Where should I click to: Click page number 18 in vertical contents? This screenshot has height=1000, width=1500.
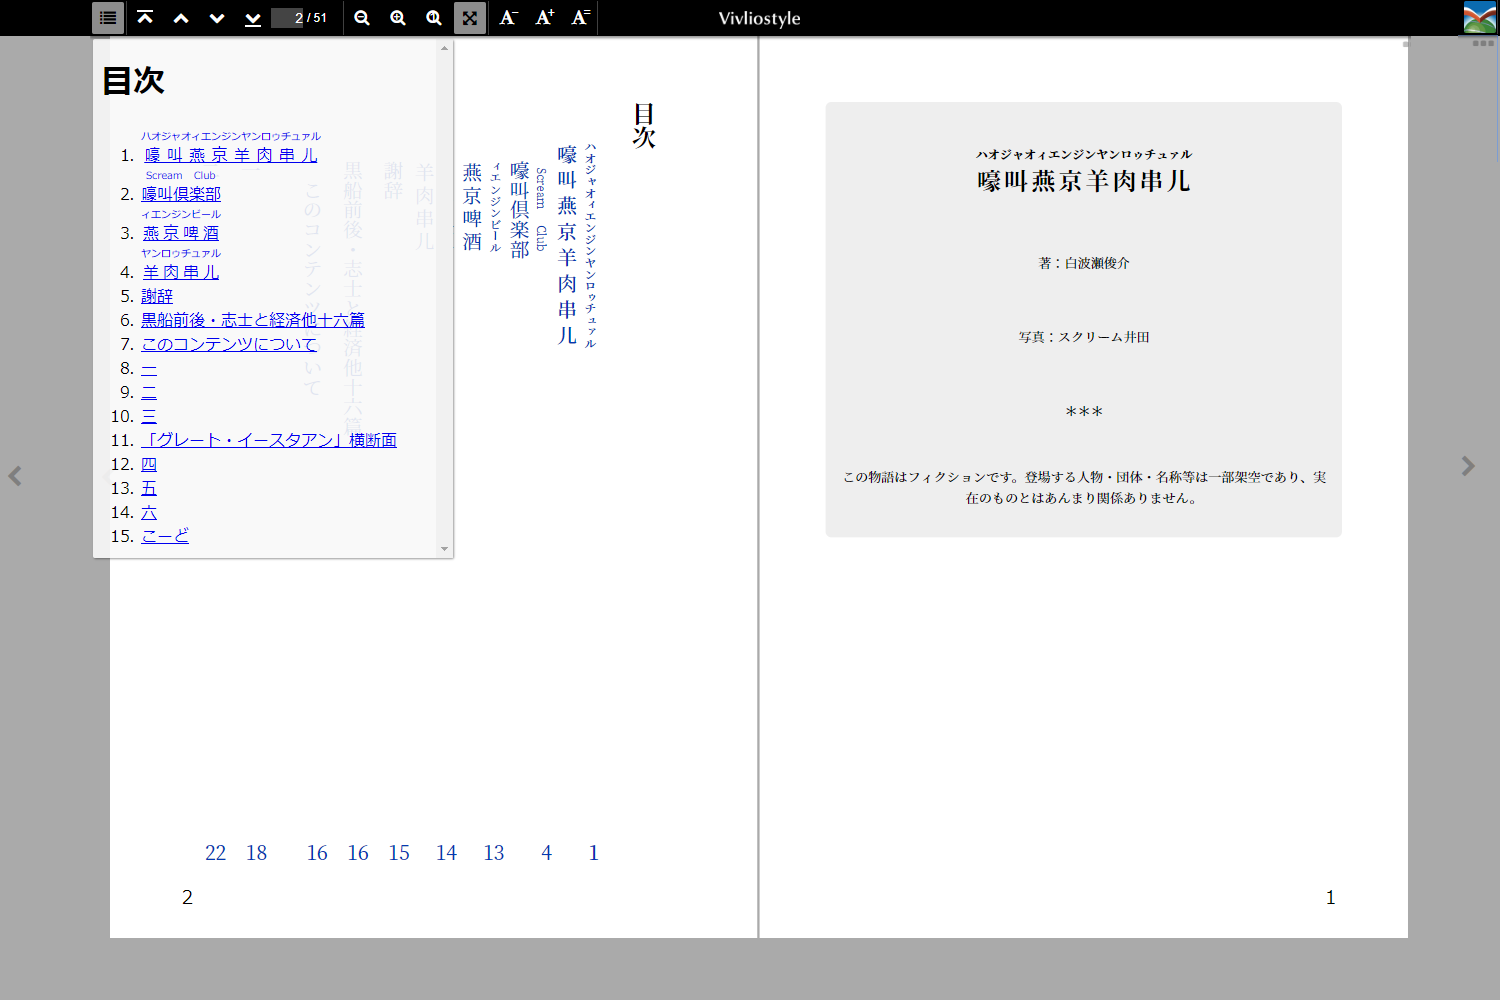(x=257, y=853)
